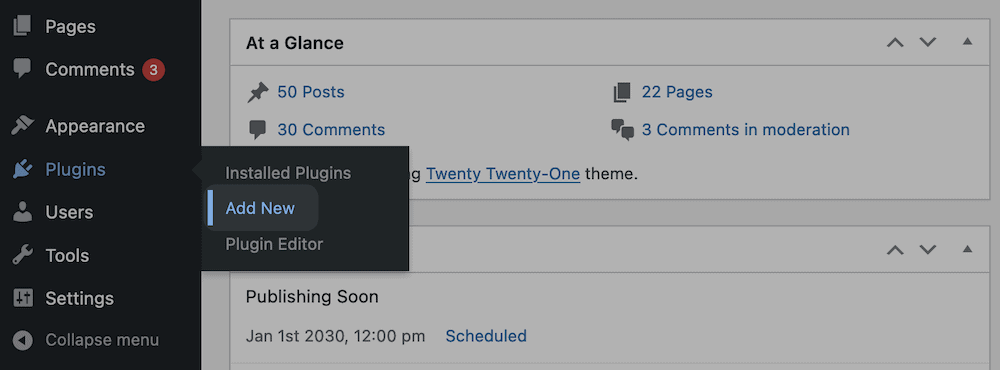
Task: Select Add New in Plugins submenu
Action: (x=260, y=208)
